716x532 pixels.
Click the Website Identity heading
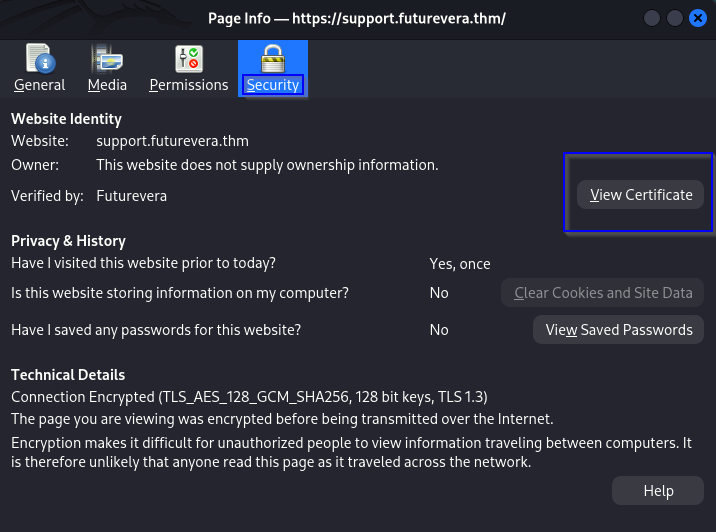[x=66, y=119]
